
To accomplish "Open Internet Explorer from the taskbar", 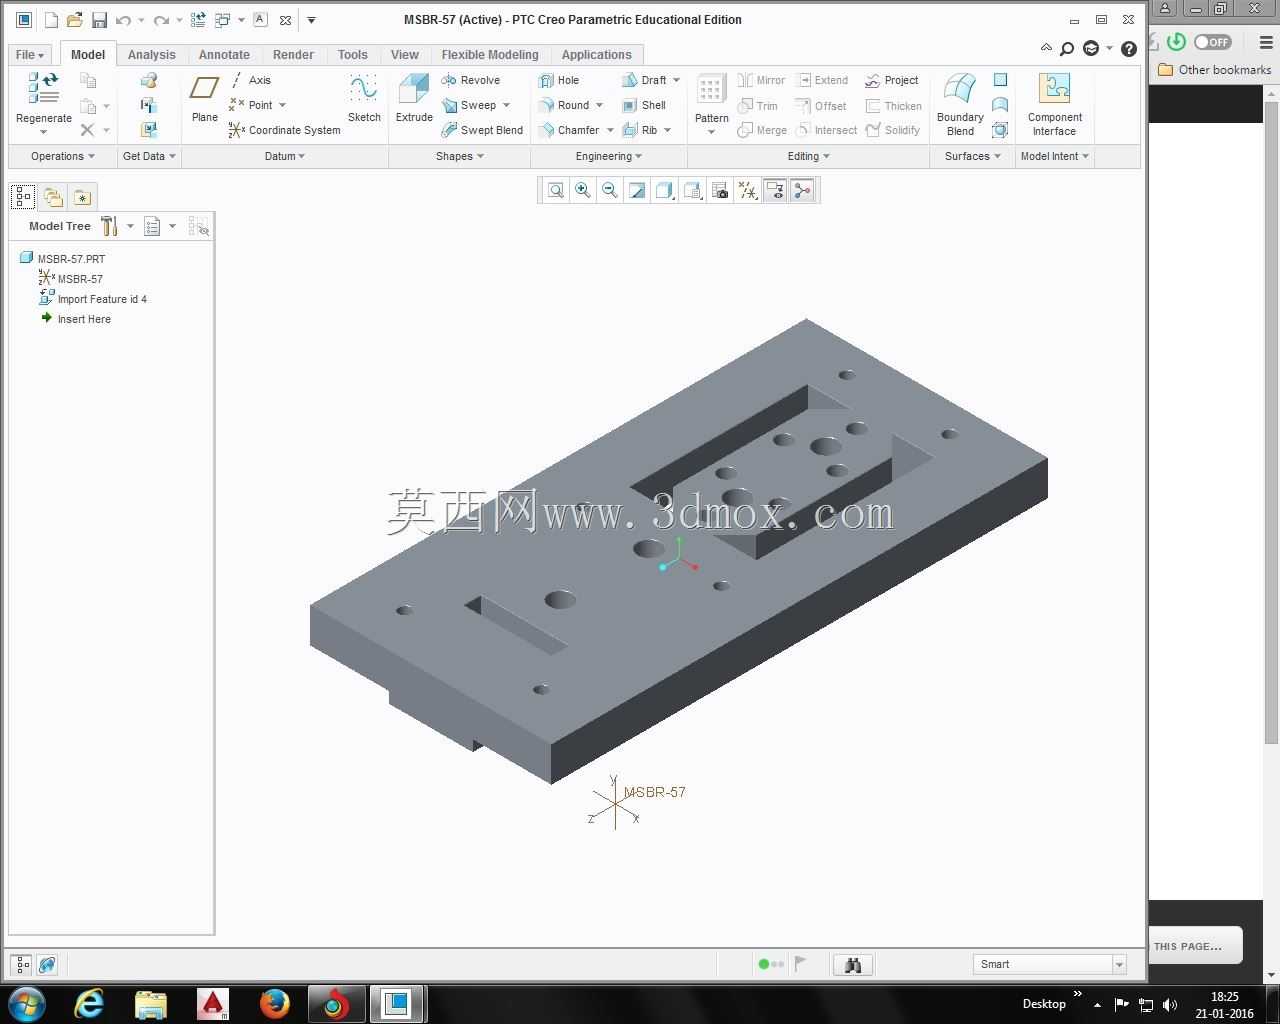I will point(89,1003).
